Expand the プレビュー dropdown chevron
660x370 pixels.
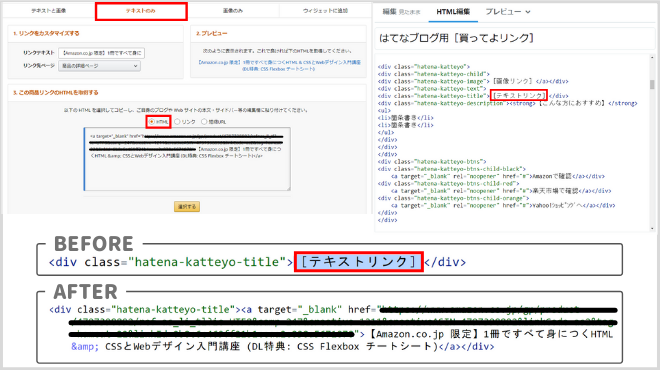coord(528,12)
